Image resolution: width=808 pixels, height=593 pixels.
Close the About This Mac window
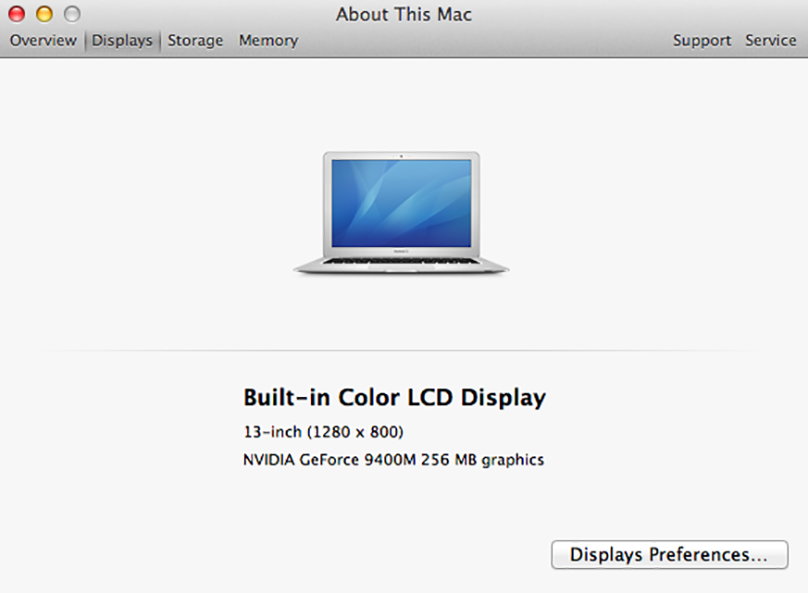[16, 14]
